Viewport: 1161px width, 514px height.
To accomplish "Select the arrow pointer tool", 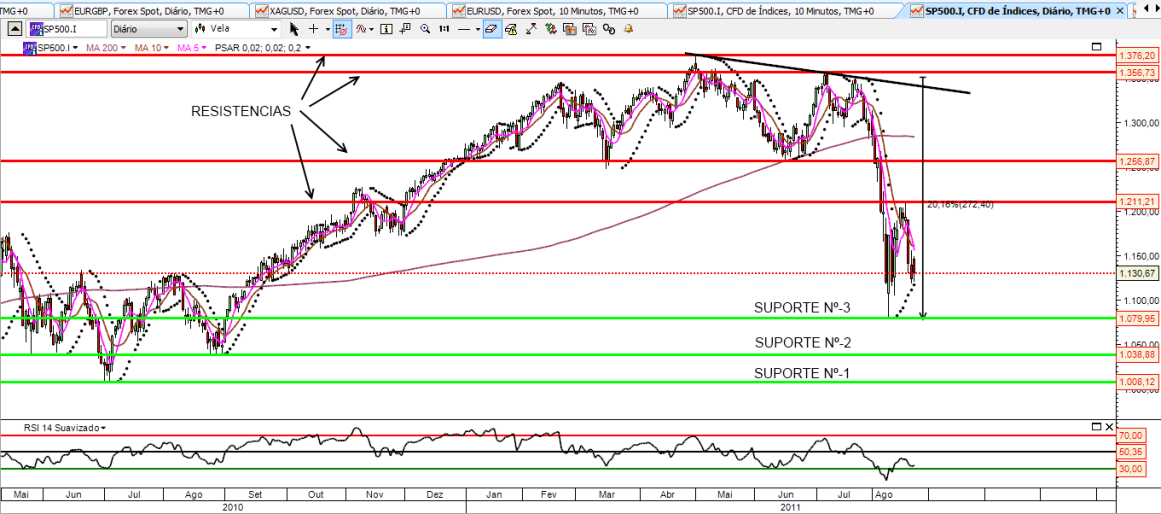I will tap(294, 29).
